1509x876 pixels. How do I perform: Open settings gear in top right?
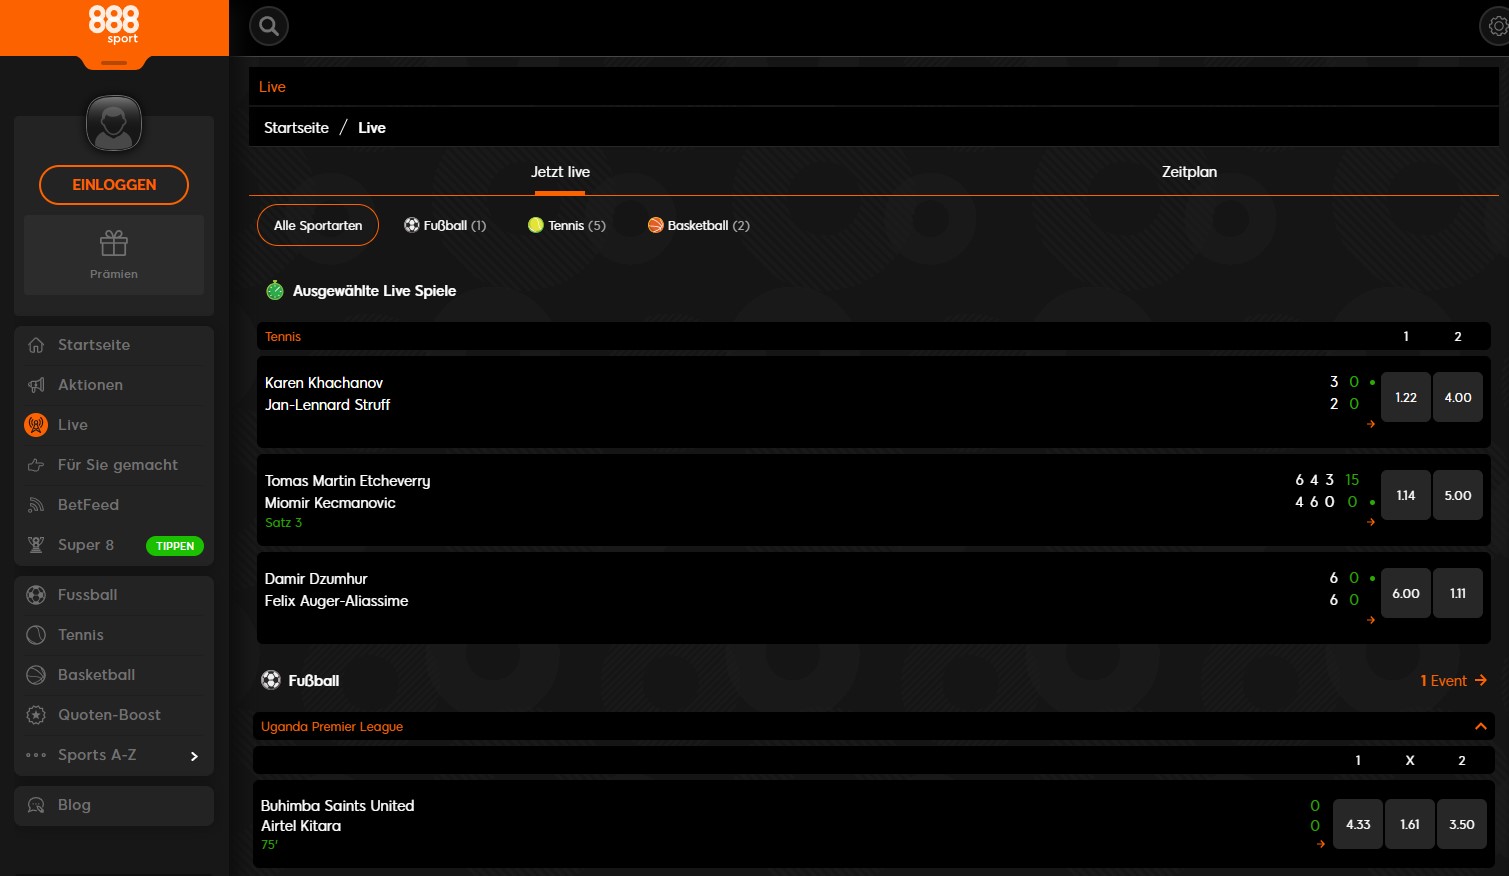coord(1496,27)
